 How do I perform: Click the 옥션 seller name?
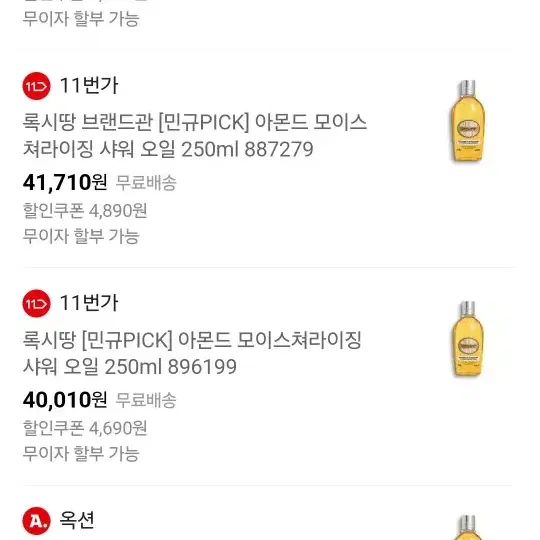point(77,520)
